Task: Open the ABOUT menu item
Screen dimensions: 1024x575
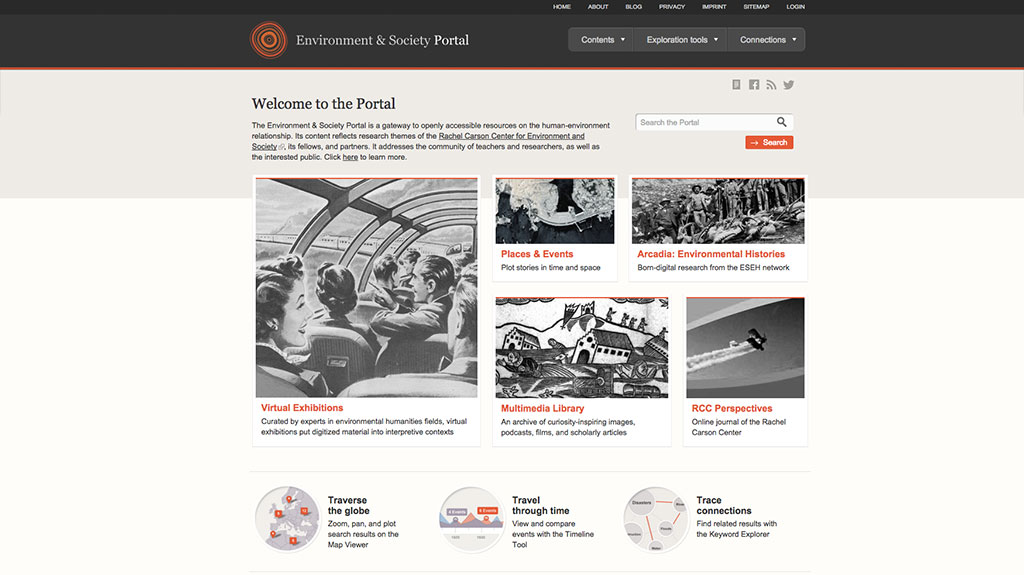Action: tap(598, 7)
